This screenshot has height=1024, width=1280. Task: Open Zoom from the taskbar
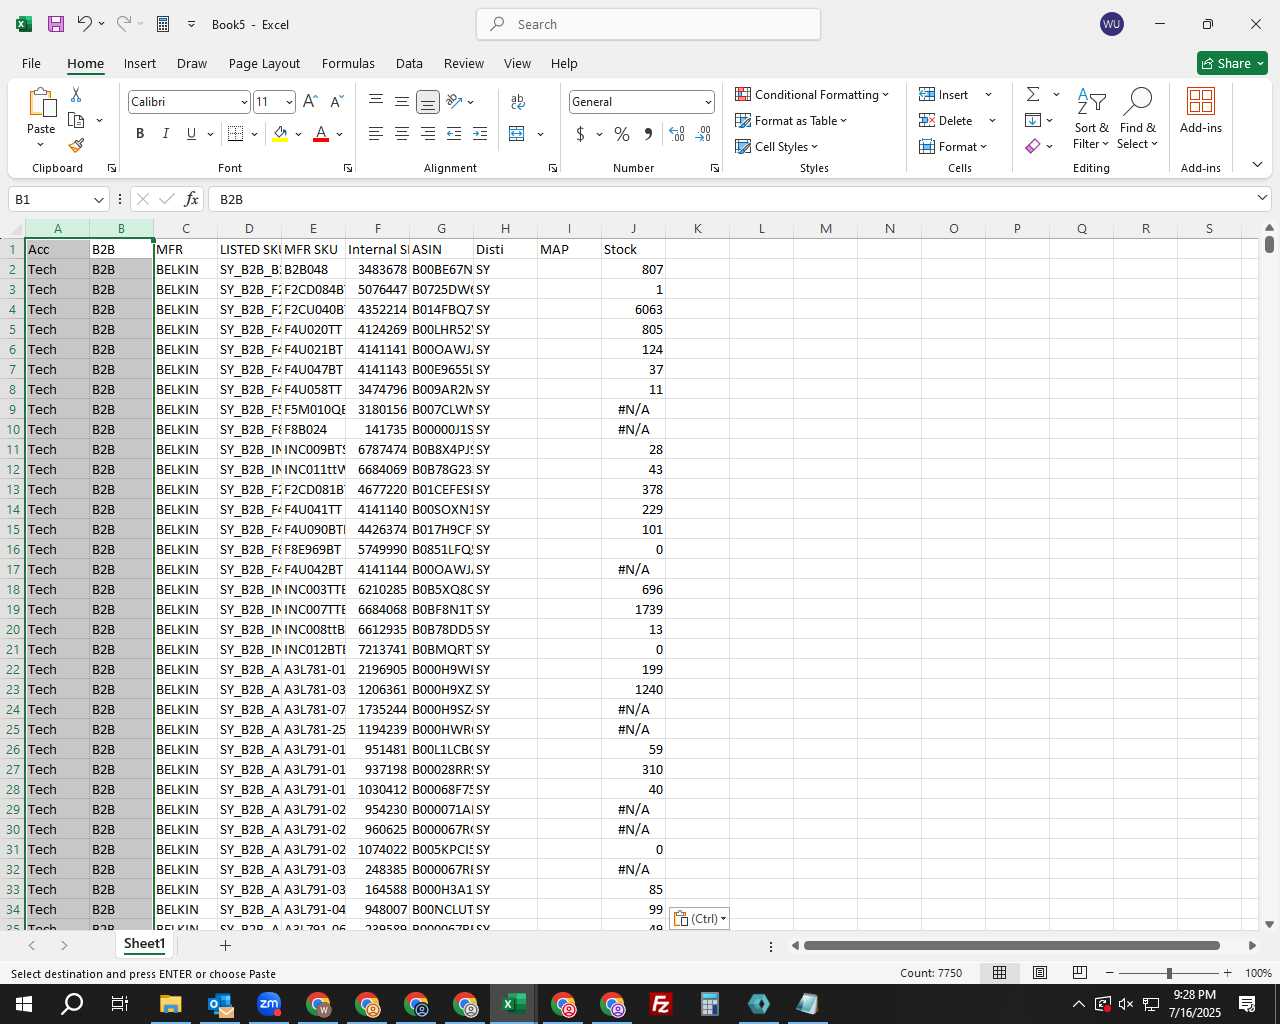pyautogui.click(x=269, y=1004)
